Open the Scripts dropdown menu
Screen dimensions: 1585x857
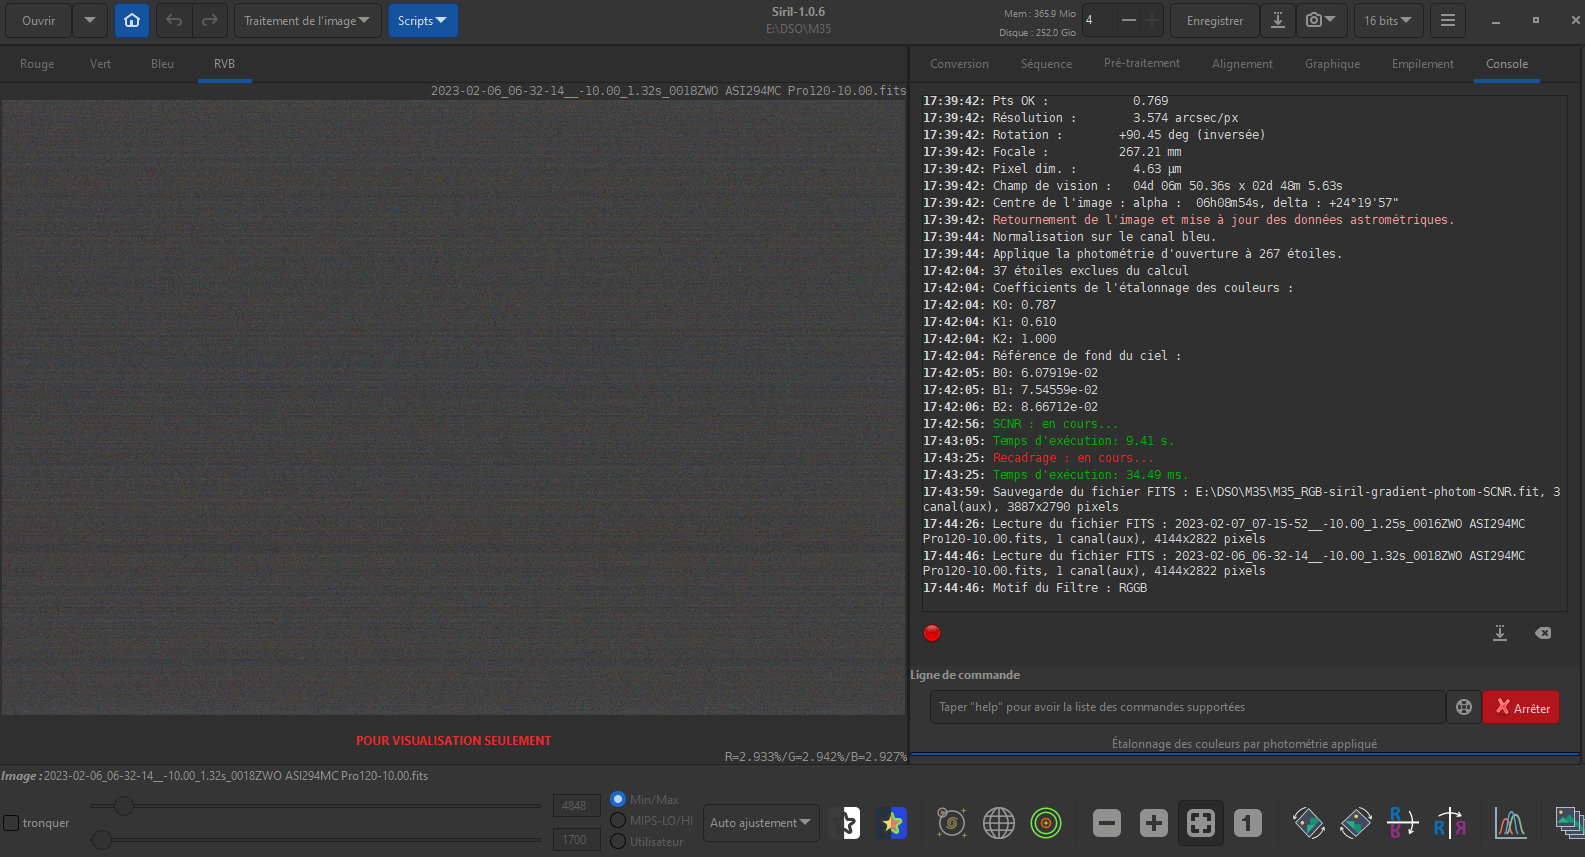tap(422, 20)
